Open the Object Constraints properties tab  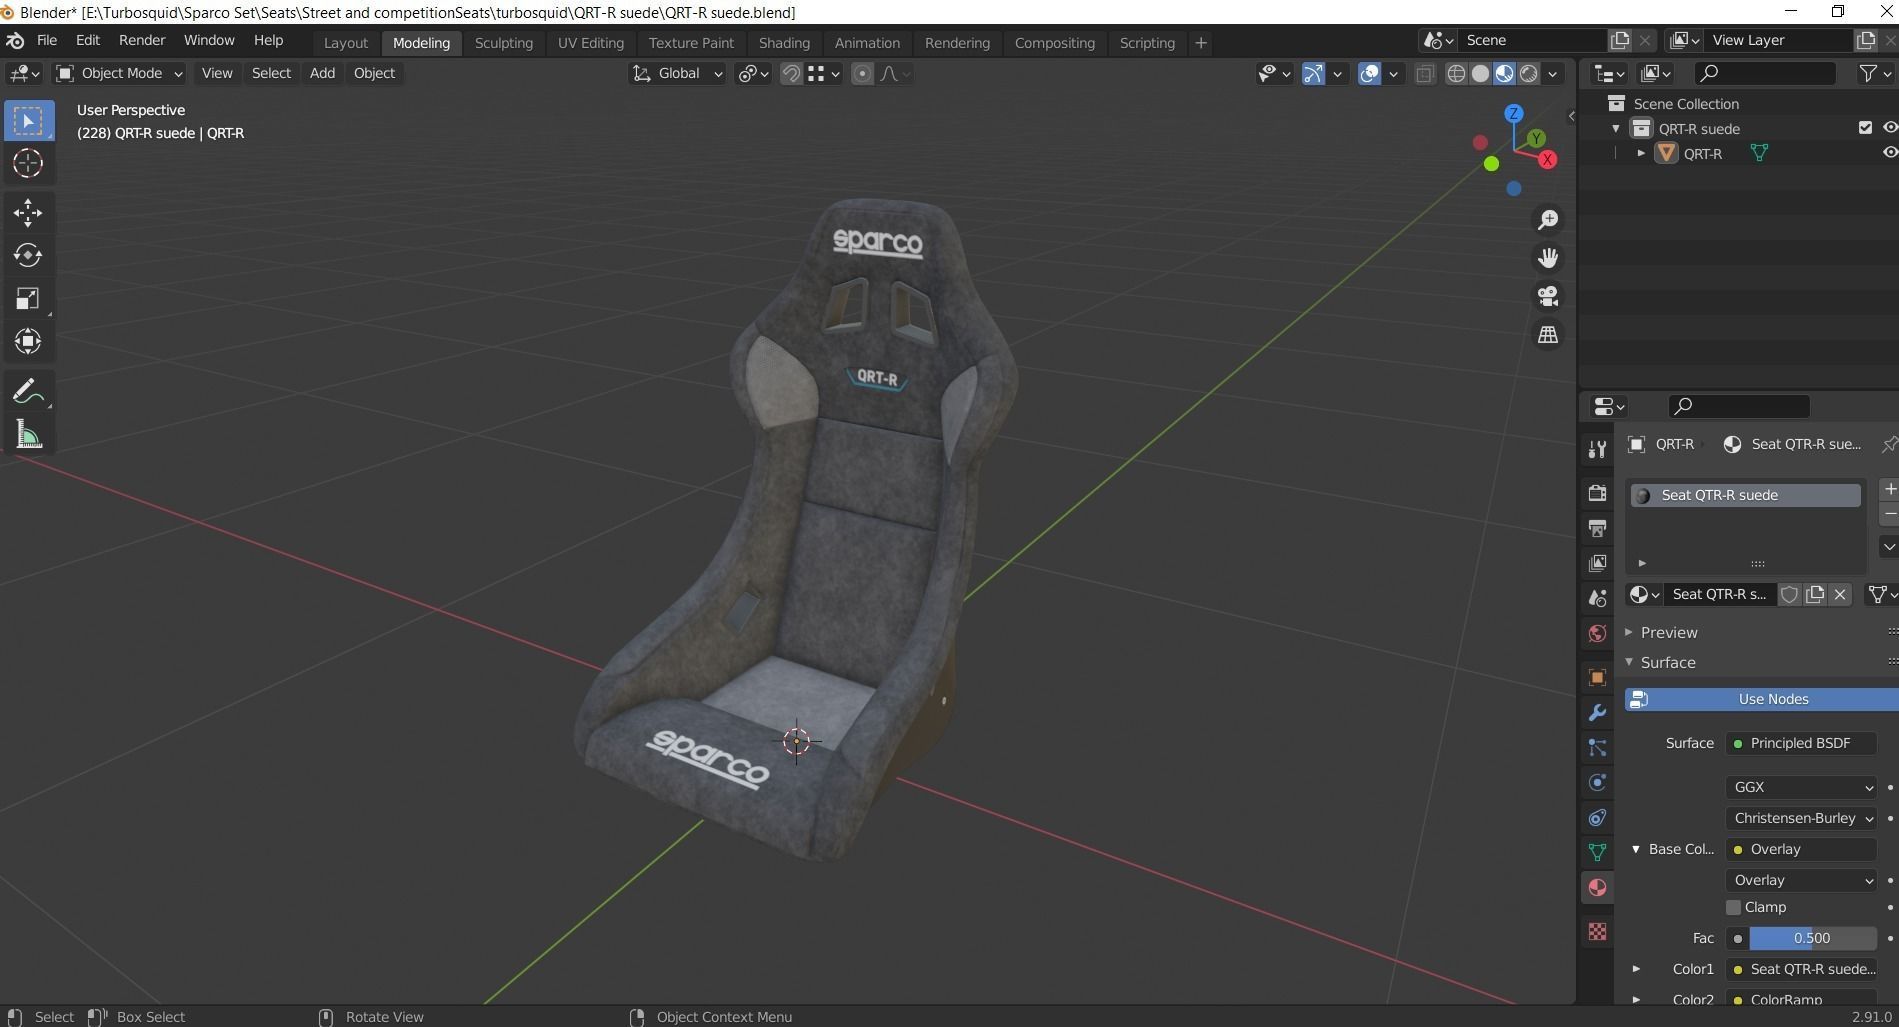[1597, 817]
